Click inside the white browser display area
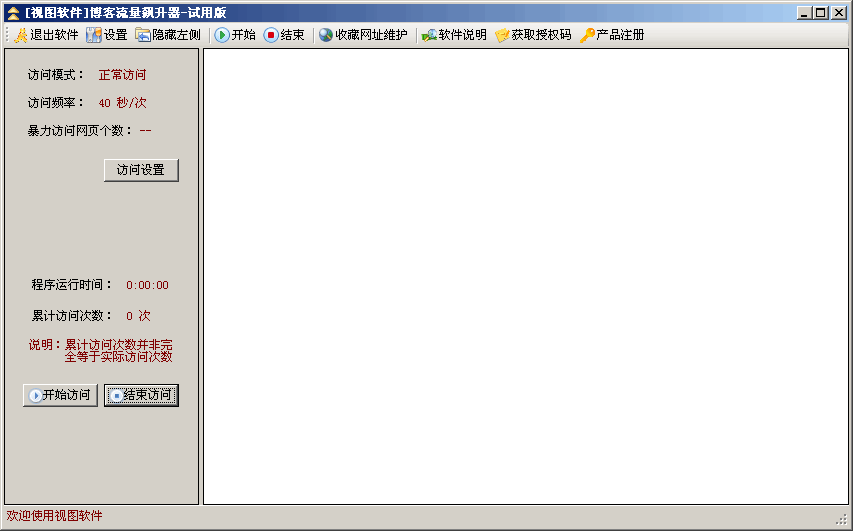 click(x=526, y=276)
